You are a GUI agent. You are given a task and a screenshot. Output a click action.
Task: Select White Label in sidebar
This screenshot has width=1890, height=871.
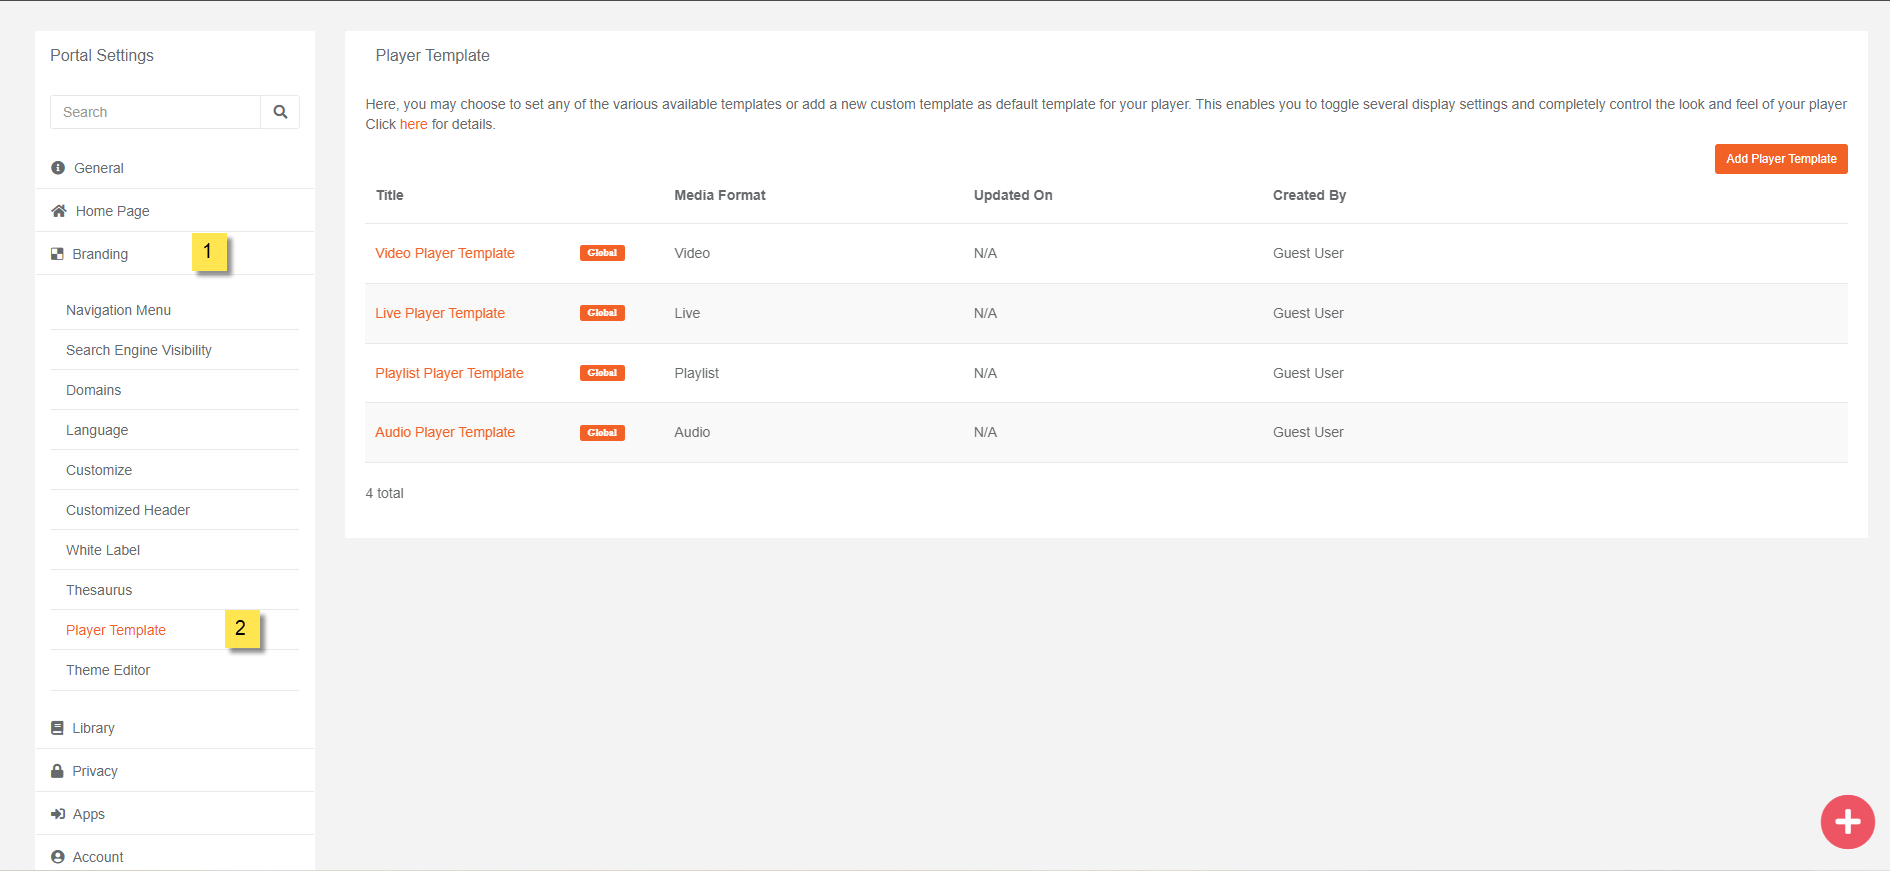103,550
